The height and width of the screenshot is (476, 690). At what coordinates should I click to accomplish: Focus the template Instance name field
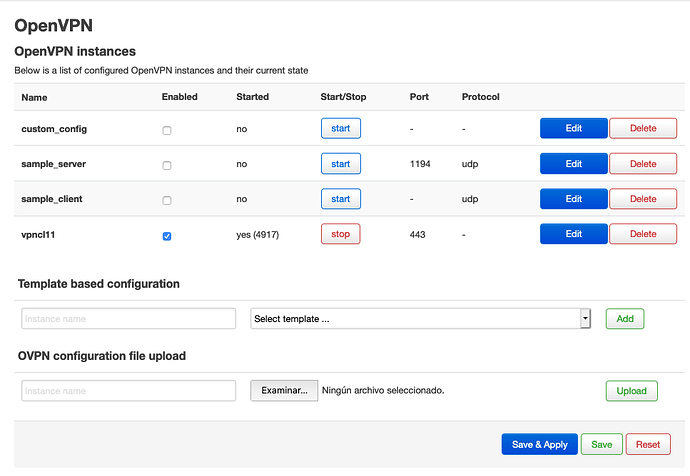coord(128,319)
